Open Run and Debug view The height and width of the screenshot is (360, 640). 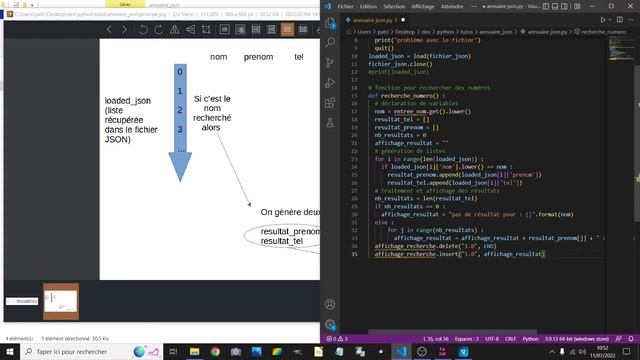pos(330,82)
